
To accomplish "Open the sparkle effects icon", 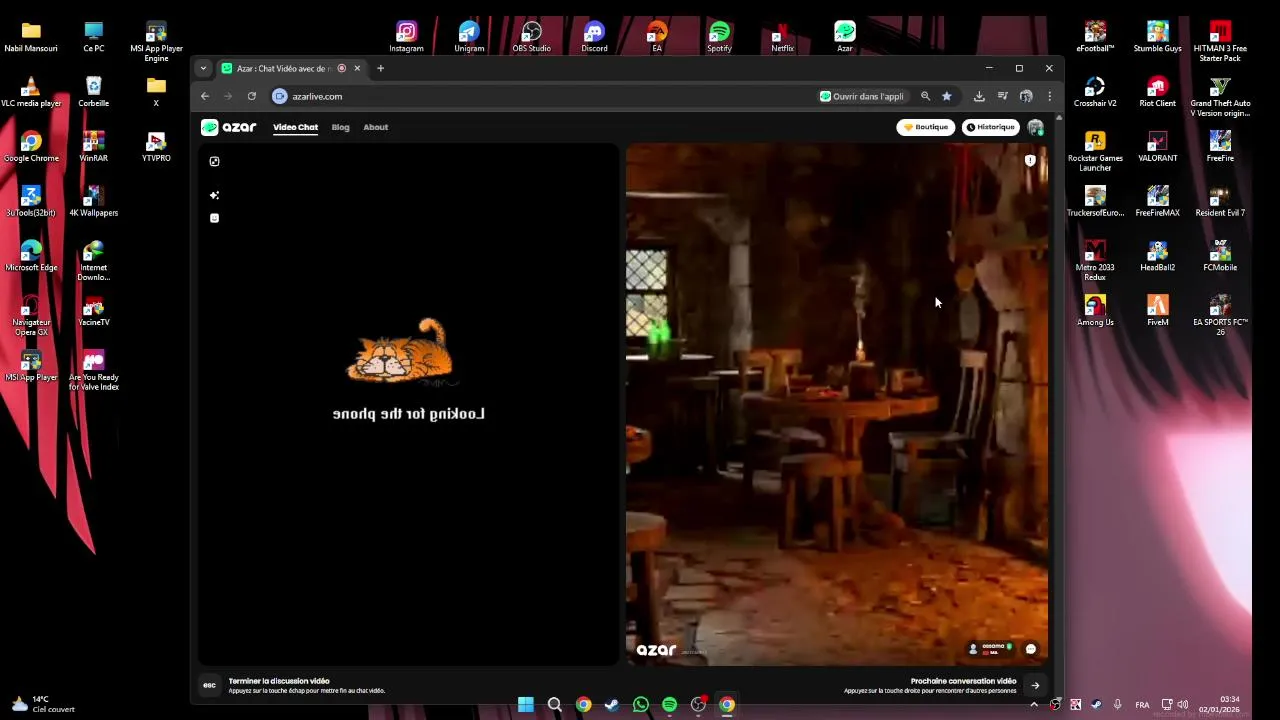I will [x=214, y=195].
